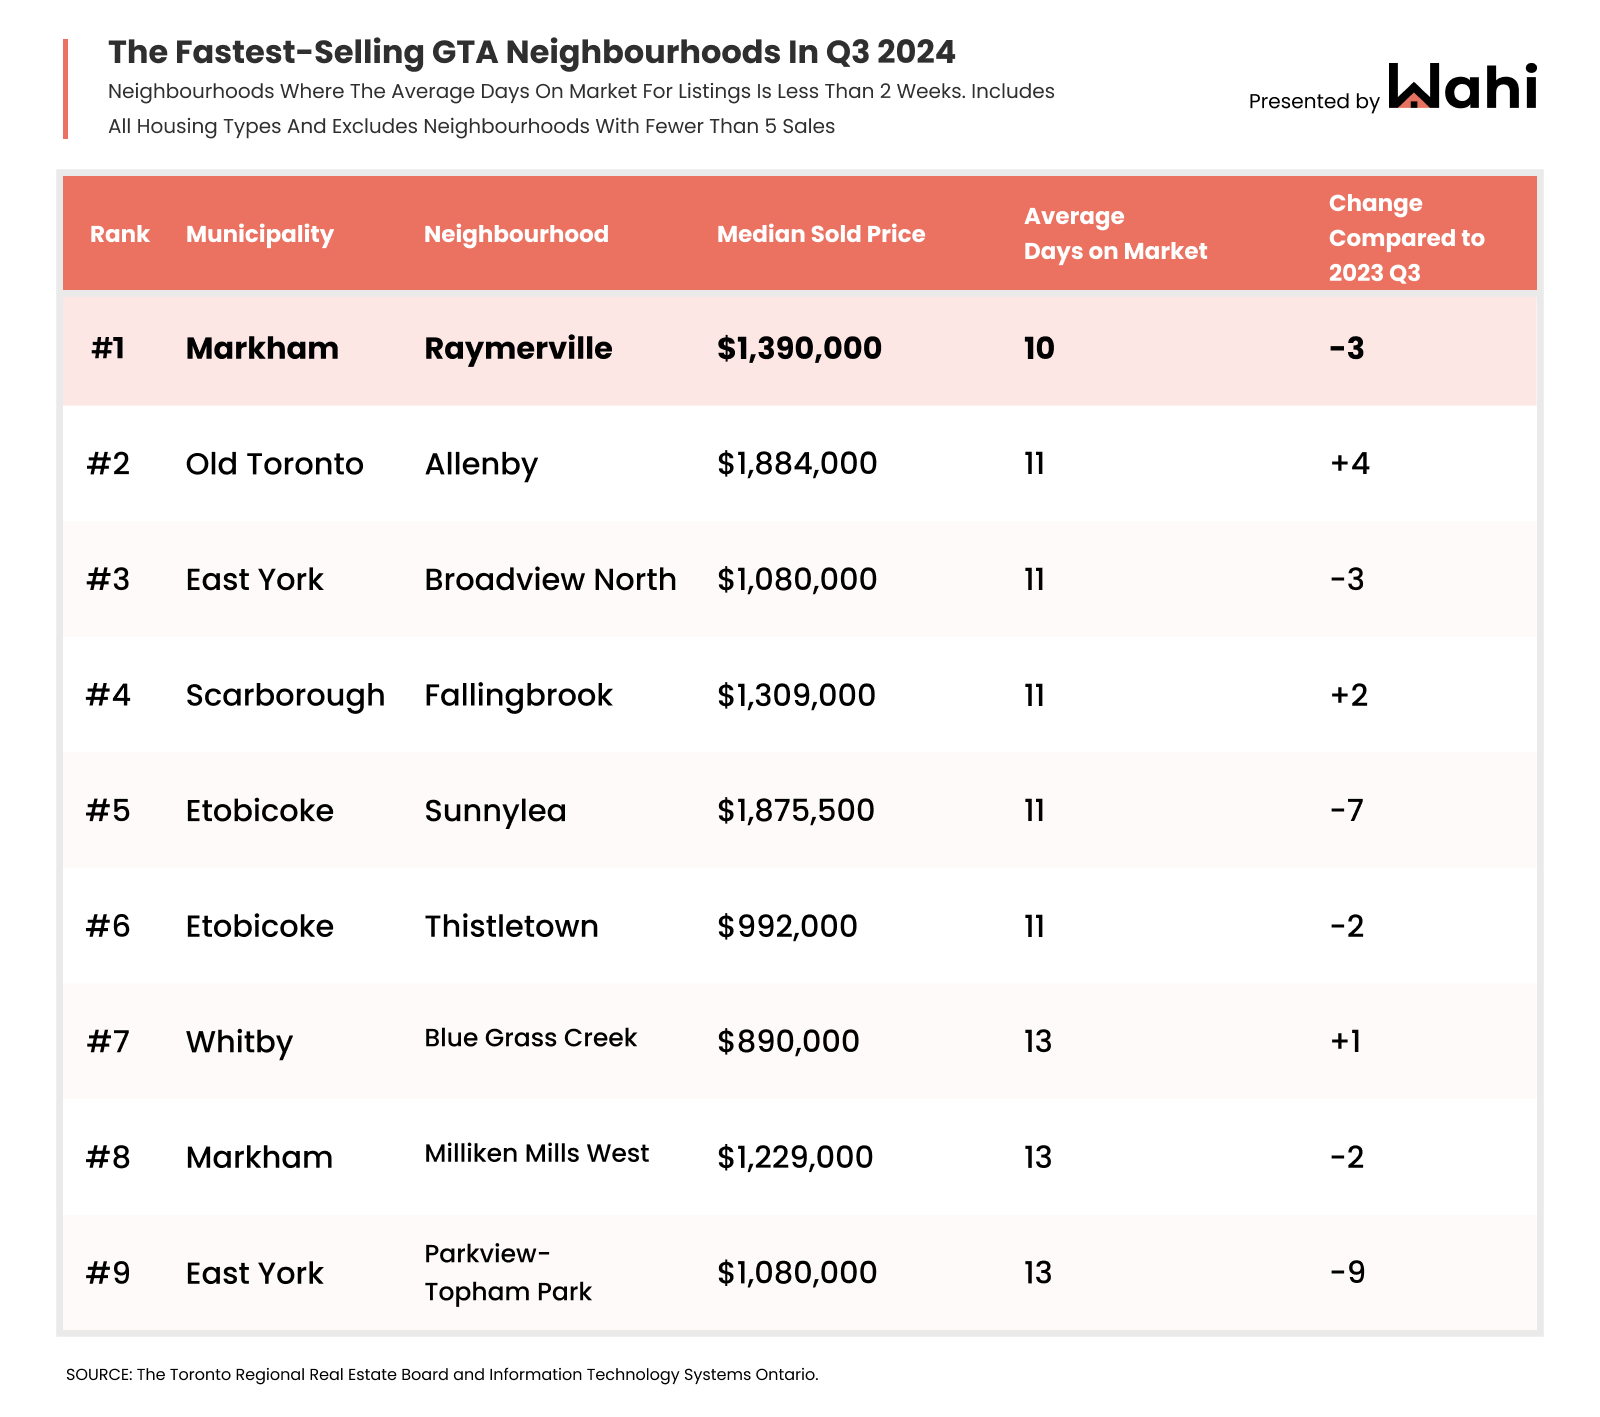Click the price '$1,884,000'
Screen dimensions: 1600x1417
tap(797, 464)
